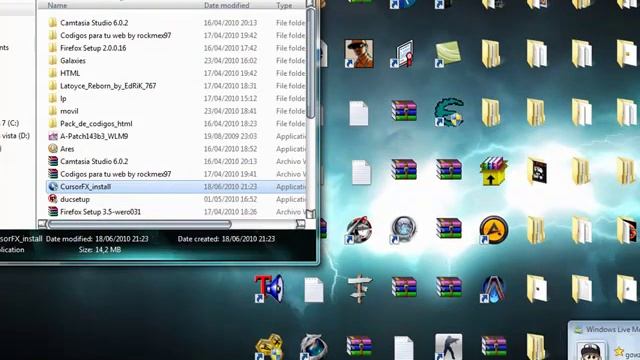640x360 pixels.
Task: Select the lp folder row
Action: pos(176,99)
